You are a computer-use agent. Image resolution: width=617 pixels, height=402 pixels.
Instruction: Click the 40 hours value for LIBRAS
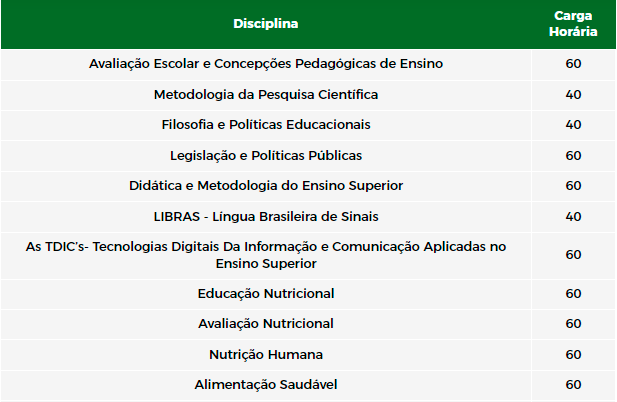[573, 217]
